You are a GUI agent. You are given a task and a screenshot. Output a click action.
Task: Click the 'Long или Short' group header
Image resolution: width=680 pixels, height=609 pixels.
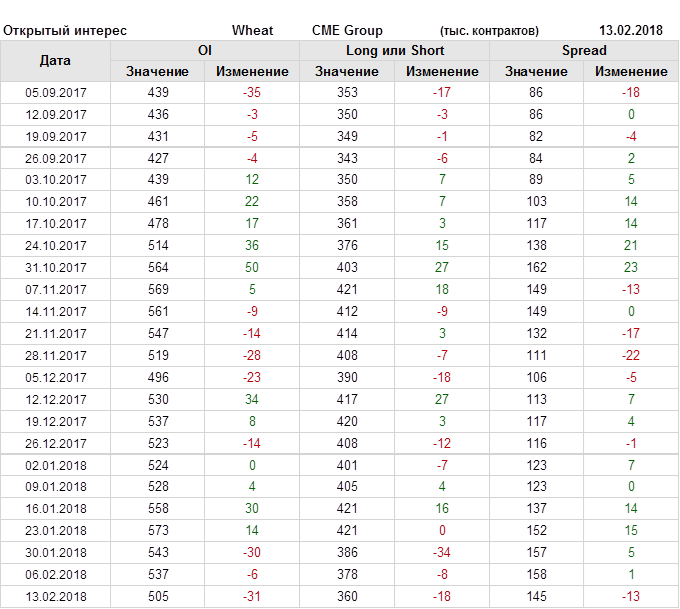[x=395, y=50]
